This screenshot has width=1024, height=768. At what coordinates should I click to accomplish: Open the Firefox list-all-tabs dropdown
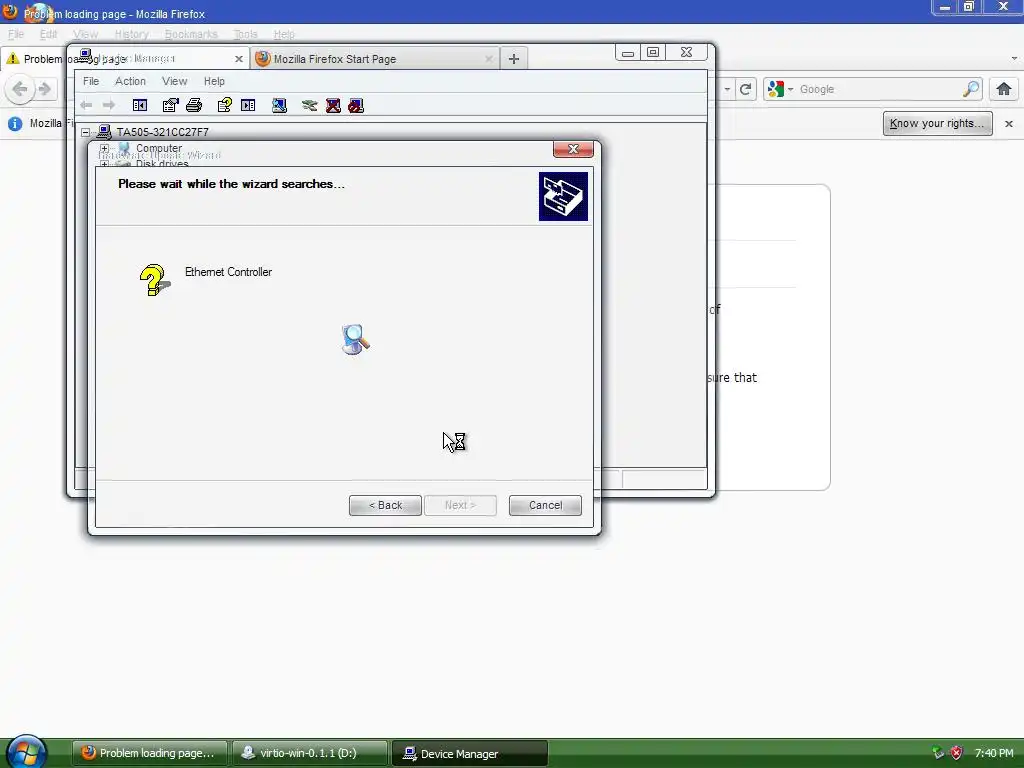[1014, 59]
